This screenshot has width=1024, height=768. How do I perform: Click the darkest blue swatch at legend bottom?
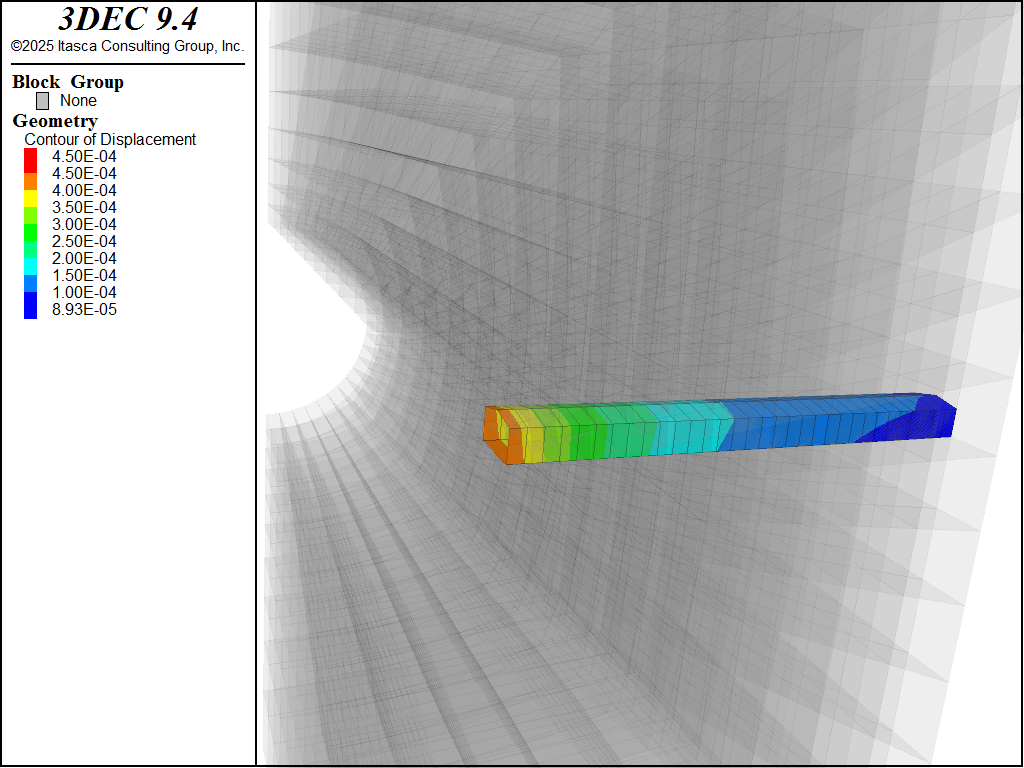pyautogui.click(x=30, y=309)
